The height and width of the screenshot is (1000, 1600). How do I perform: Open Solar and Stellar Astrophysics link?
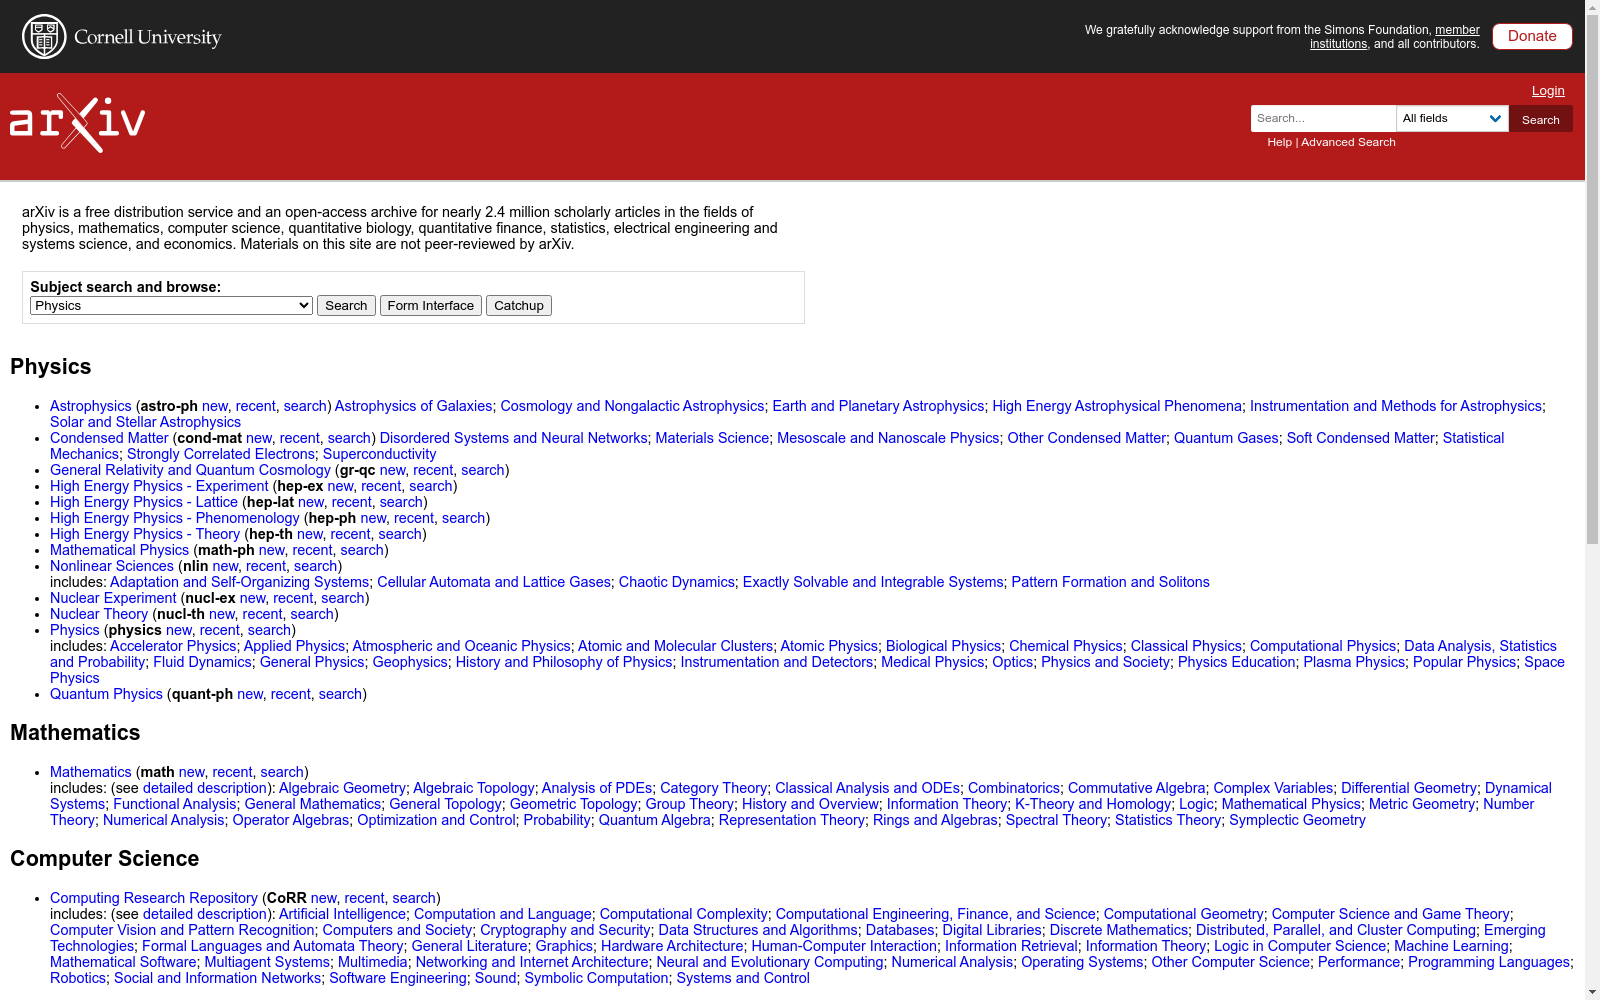pos(145,422)
